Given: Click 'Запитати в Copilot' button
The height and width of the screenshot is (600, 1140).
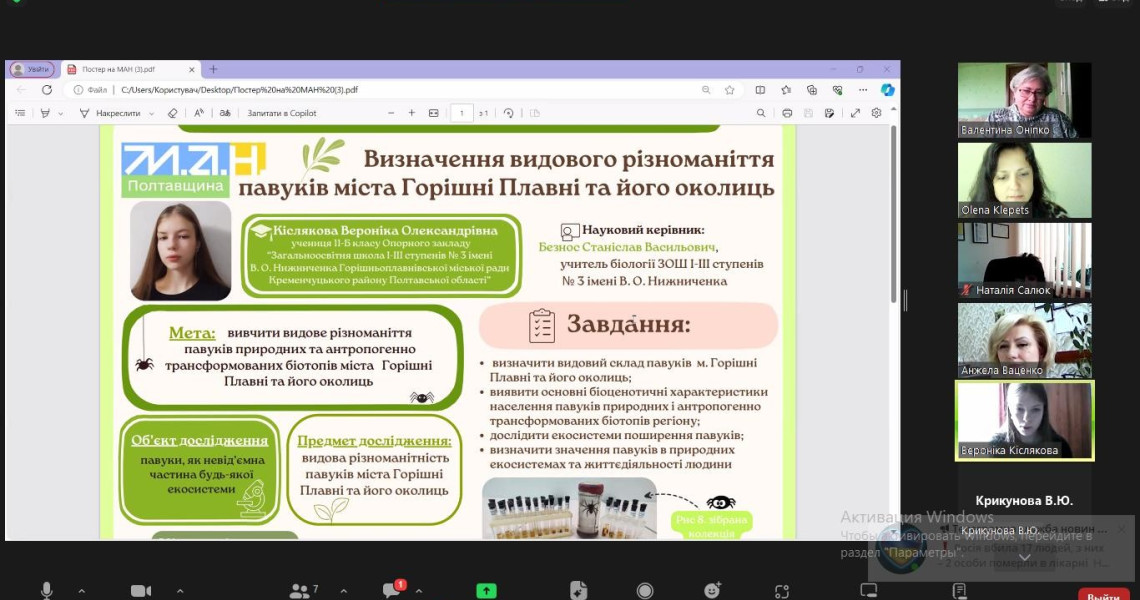Looking at the screenshot, I should point(282,113).
